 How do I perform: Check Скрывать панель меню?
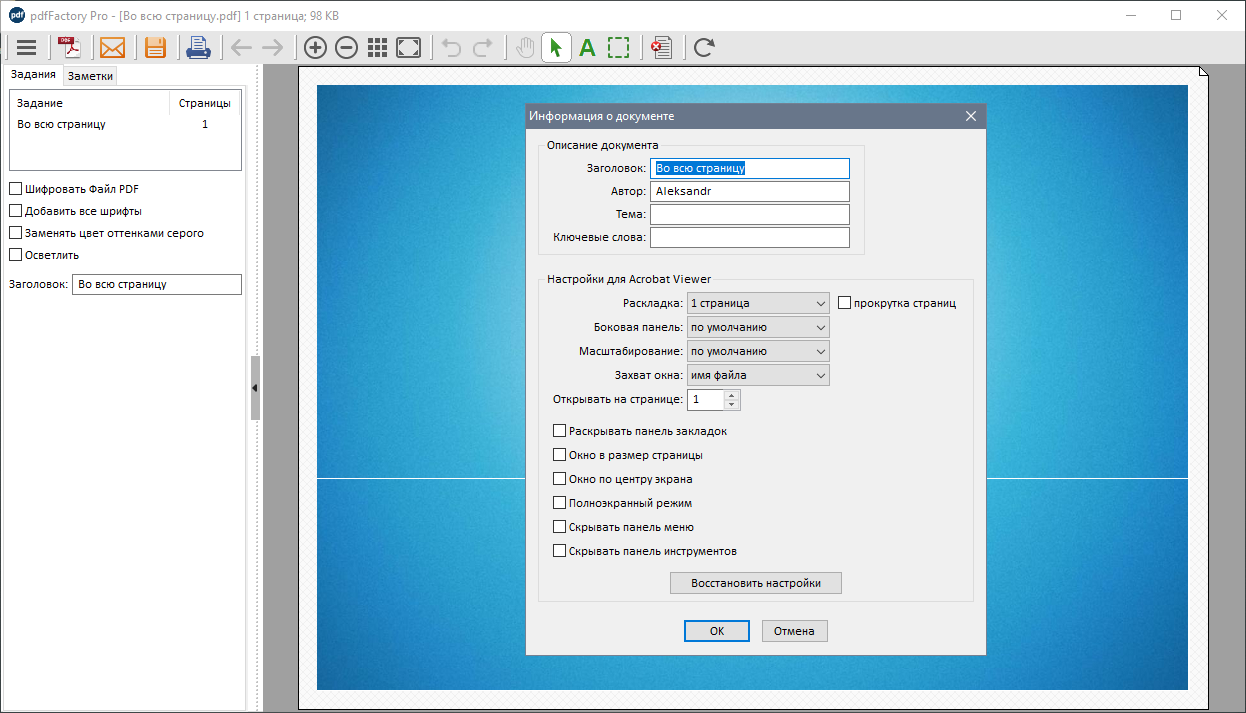coord(559,527)
